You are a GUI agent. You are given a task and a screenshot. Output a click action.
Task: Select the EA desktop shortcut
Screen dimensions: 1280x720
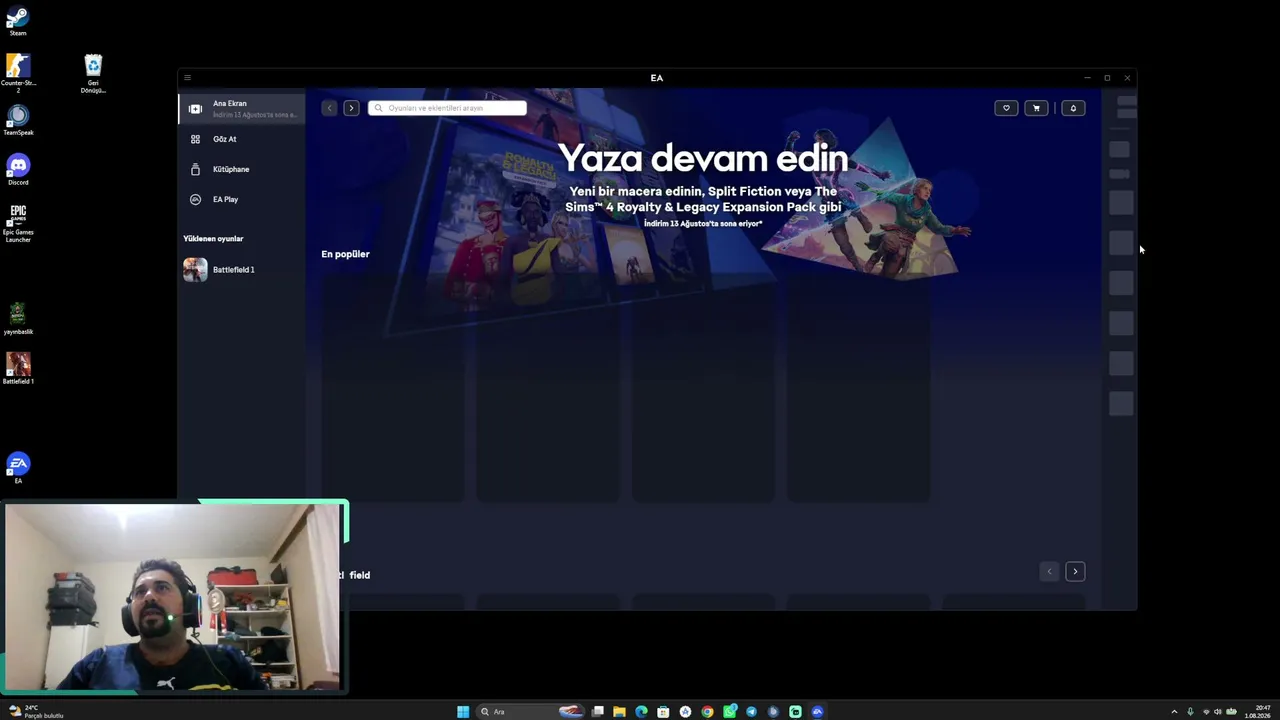tap(18, 467)
